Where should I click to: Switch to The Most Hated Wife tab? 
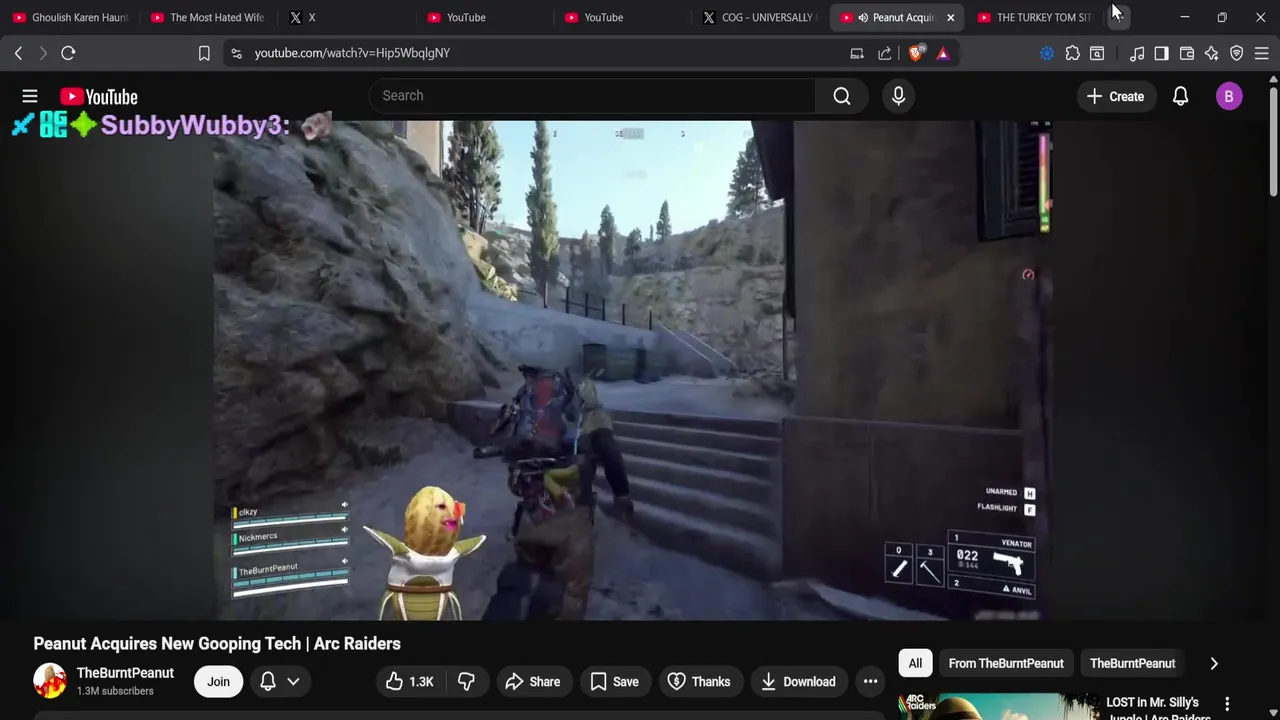[209, 17]
